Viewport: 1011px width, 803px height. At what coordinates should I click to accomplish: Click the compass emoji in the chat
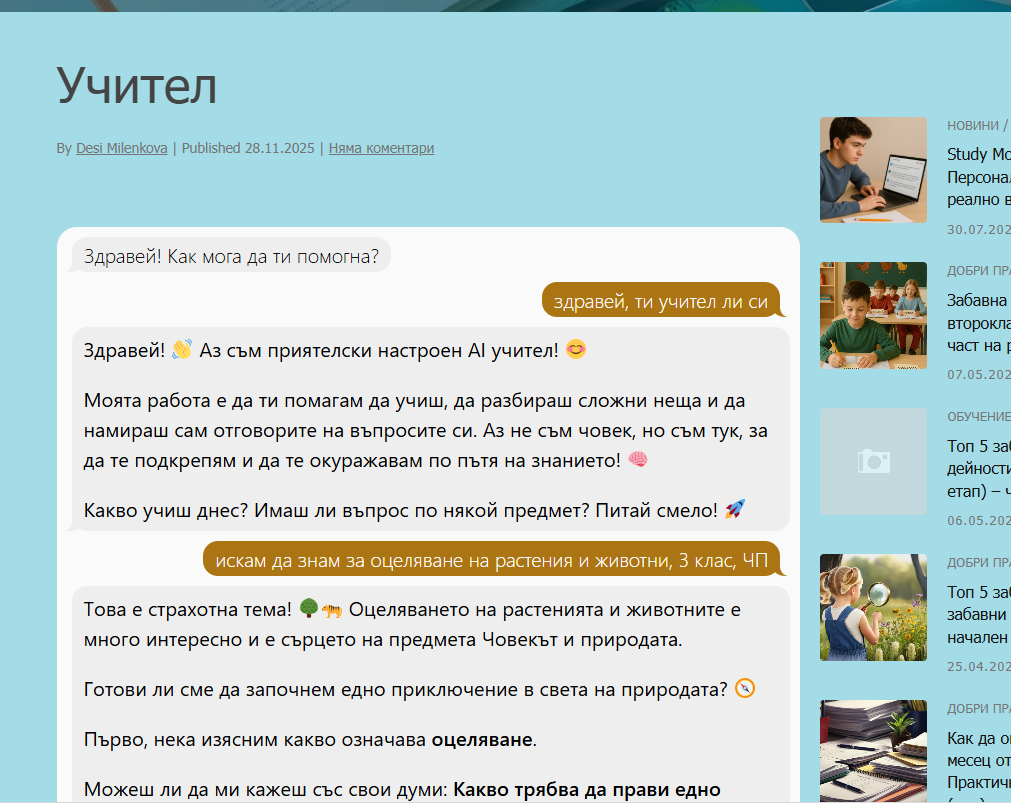pos(745,689)
